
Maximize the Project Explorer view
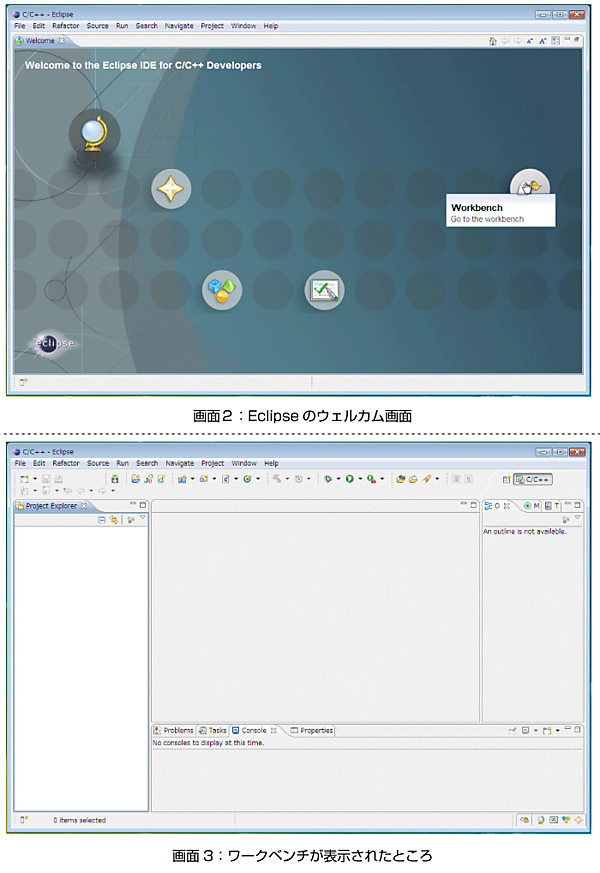point(142,505)
